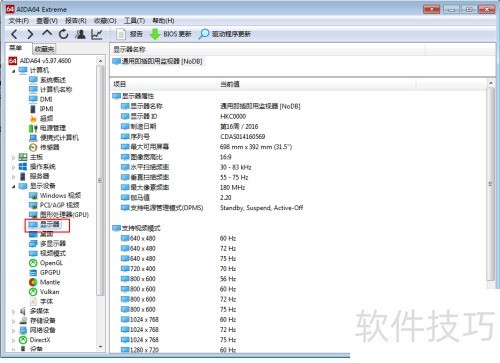500x363 pixels.
Task: Select the DMI tree item
Action: [x=41, y=99]
